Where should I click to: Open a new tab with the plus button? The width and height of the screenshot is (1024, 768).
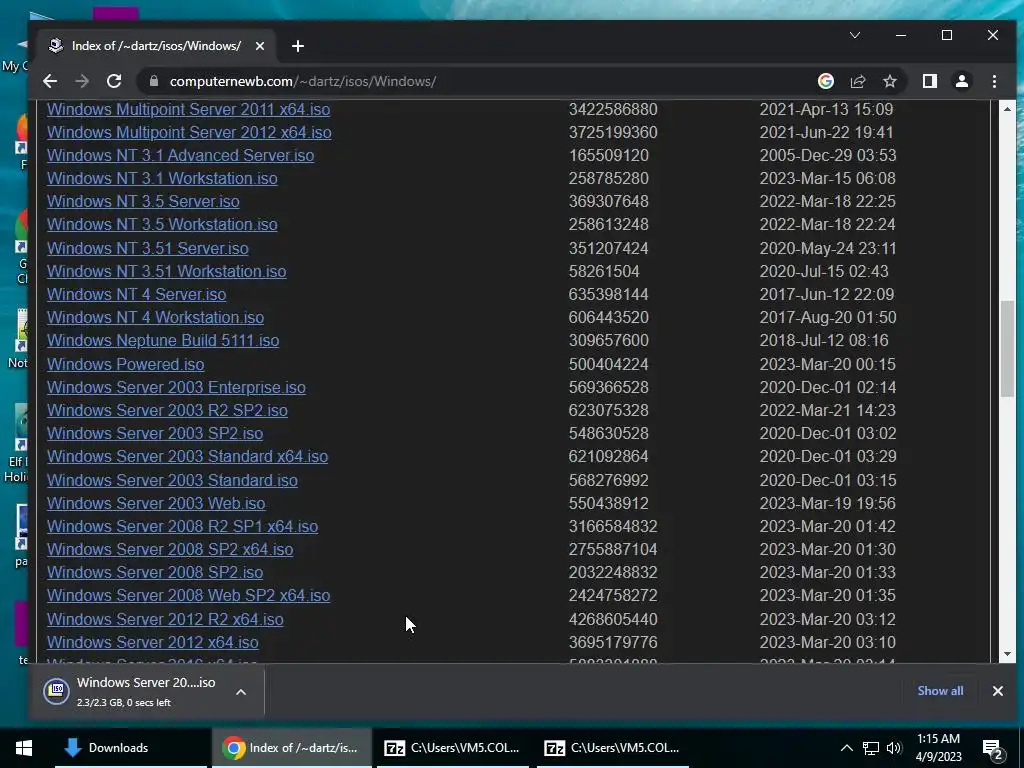pyautogui.click(x=298, y=46)
